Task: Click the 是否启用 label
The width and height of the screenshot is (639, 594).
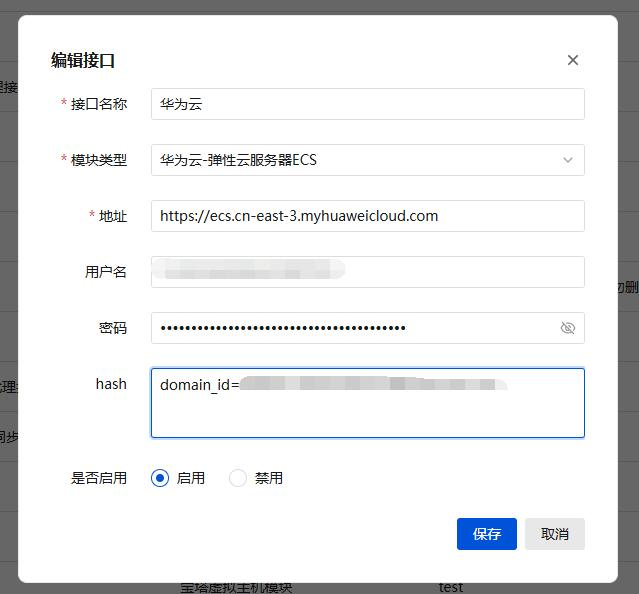Action: (x=99, y=478)
